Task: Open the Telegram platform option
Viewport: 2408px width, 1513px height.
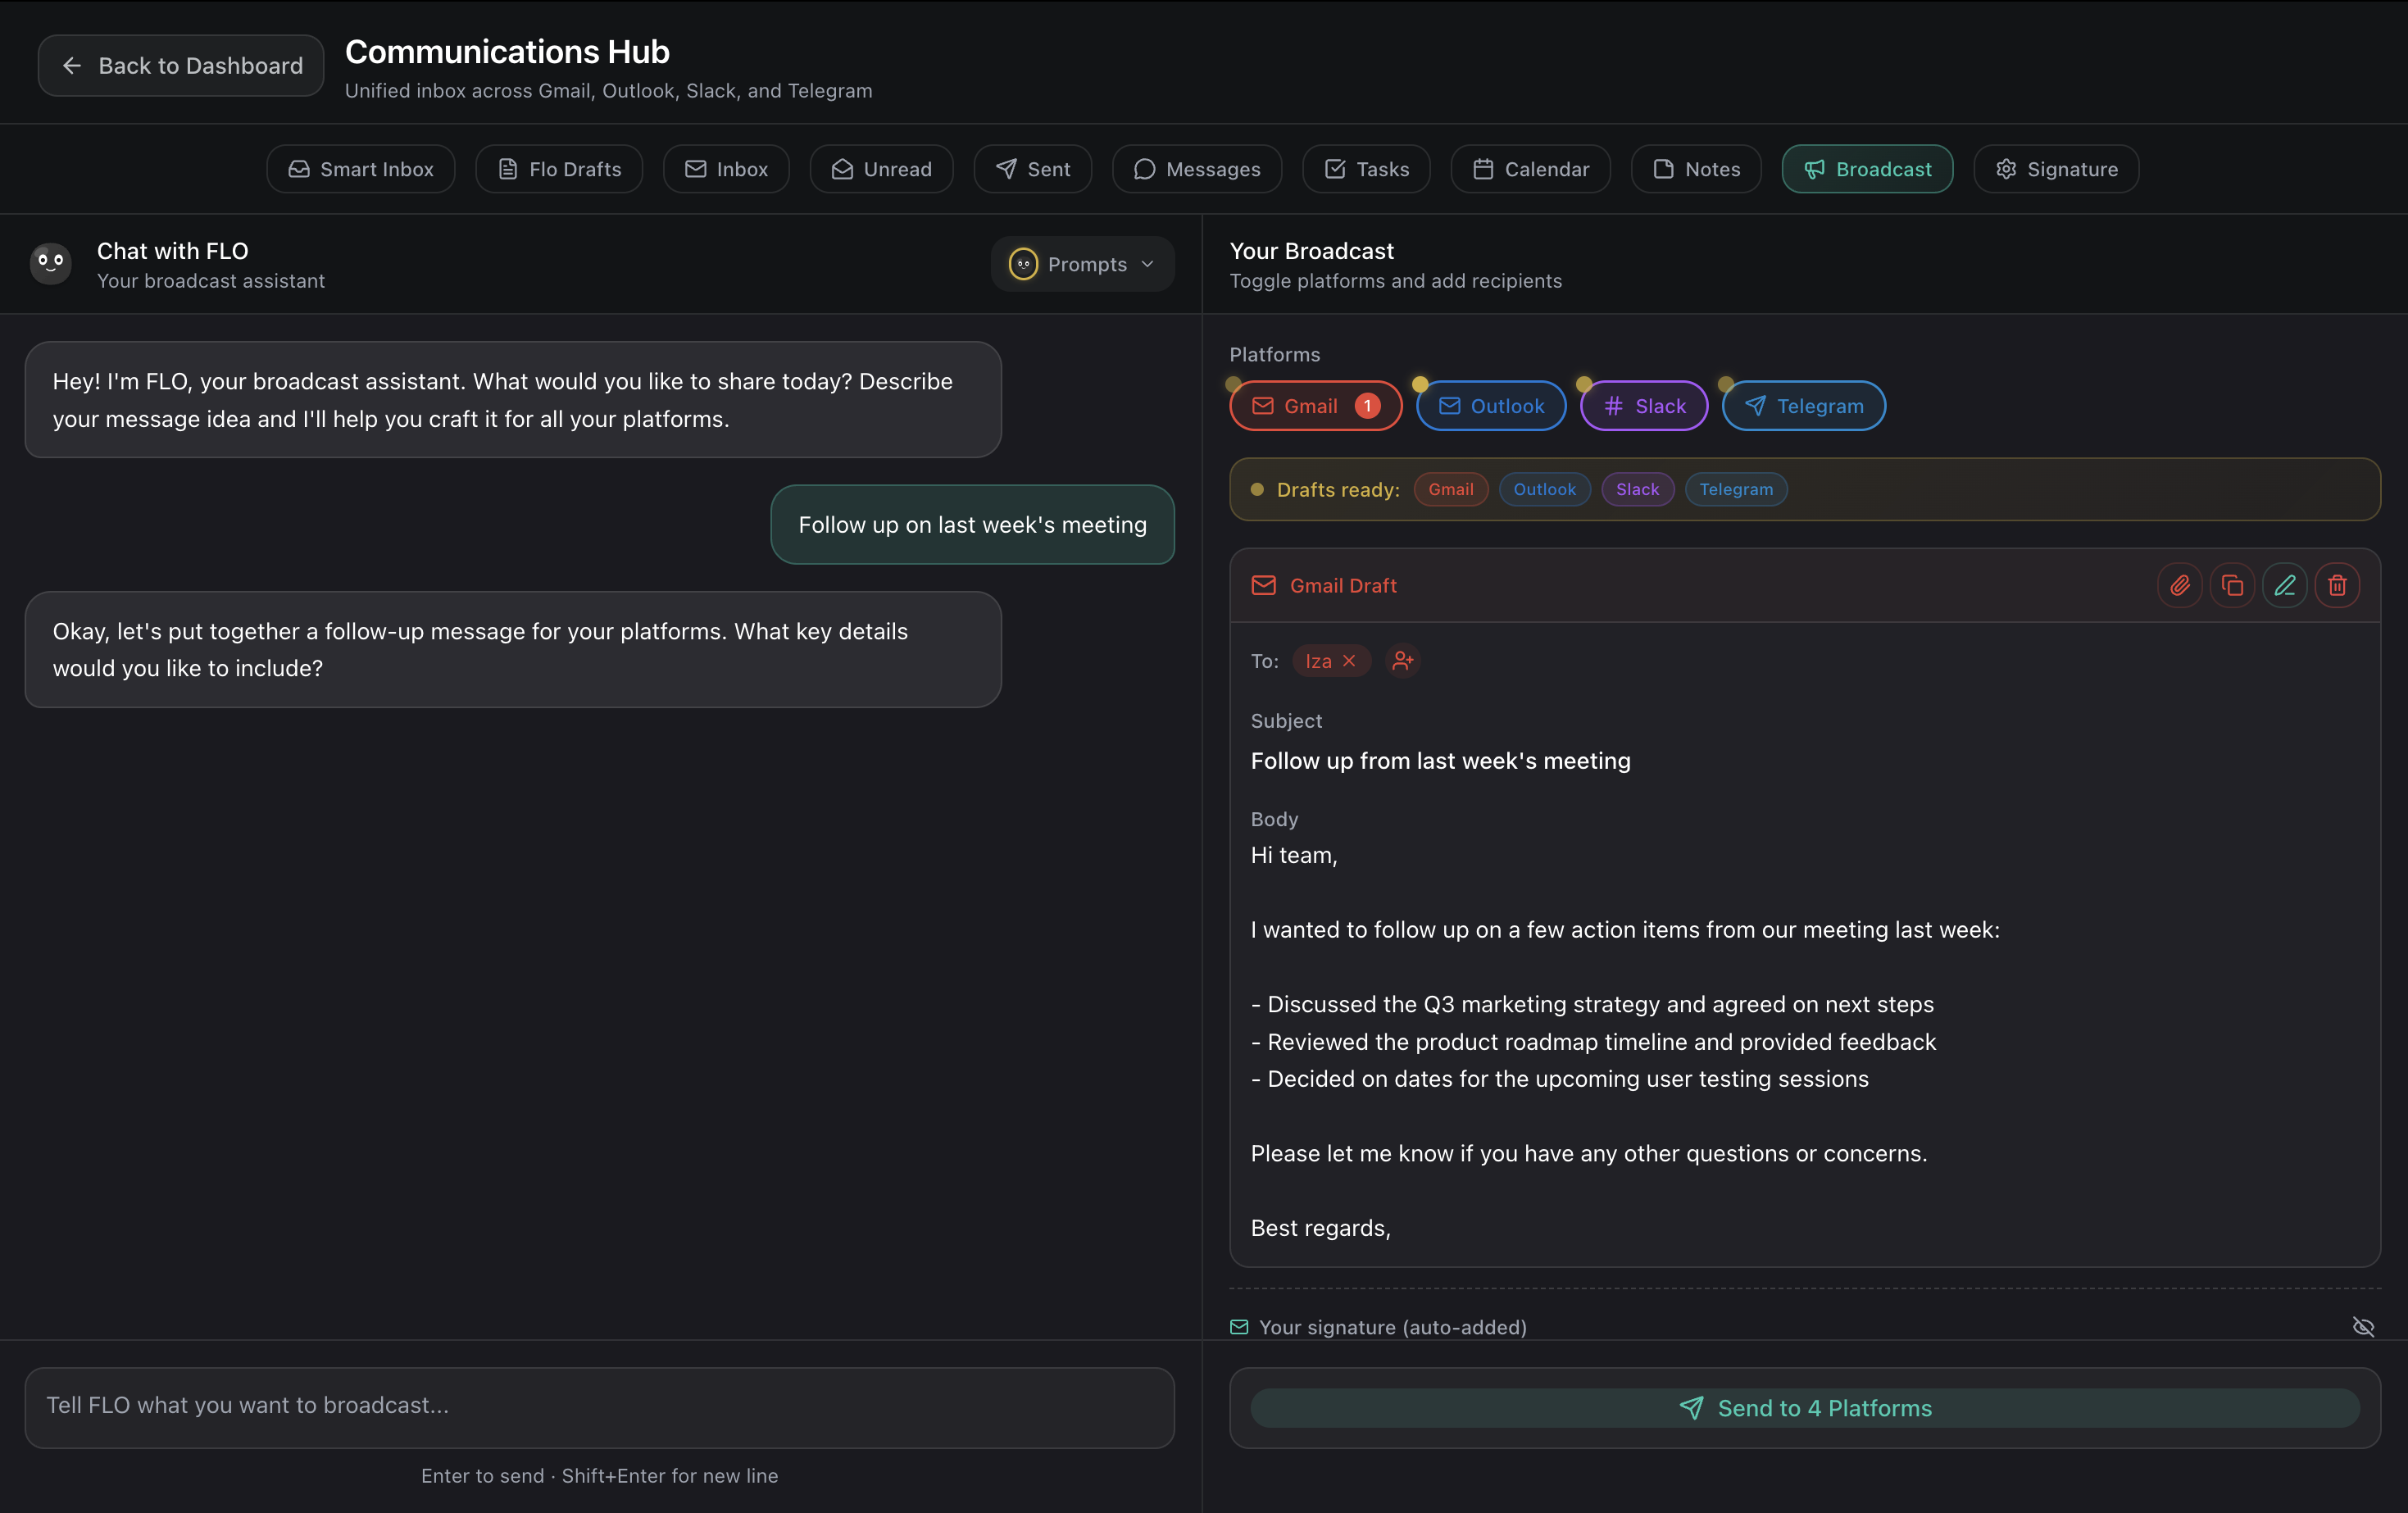Action: click(1802, 405)
